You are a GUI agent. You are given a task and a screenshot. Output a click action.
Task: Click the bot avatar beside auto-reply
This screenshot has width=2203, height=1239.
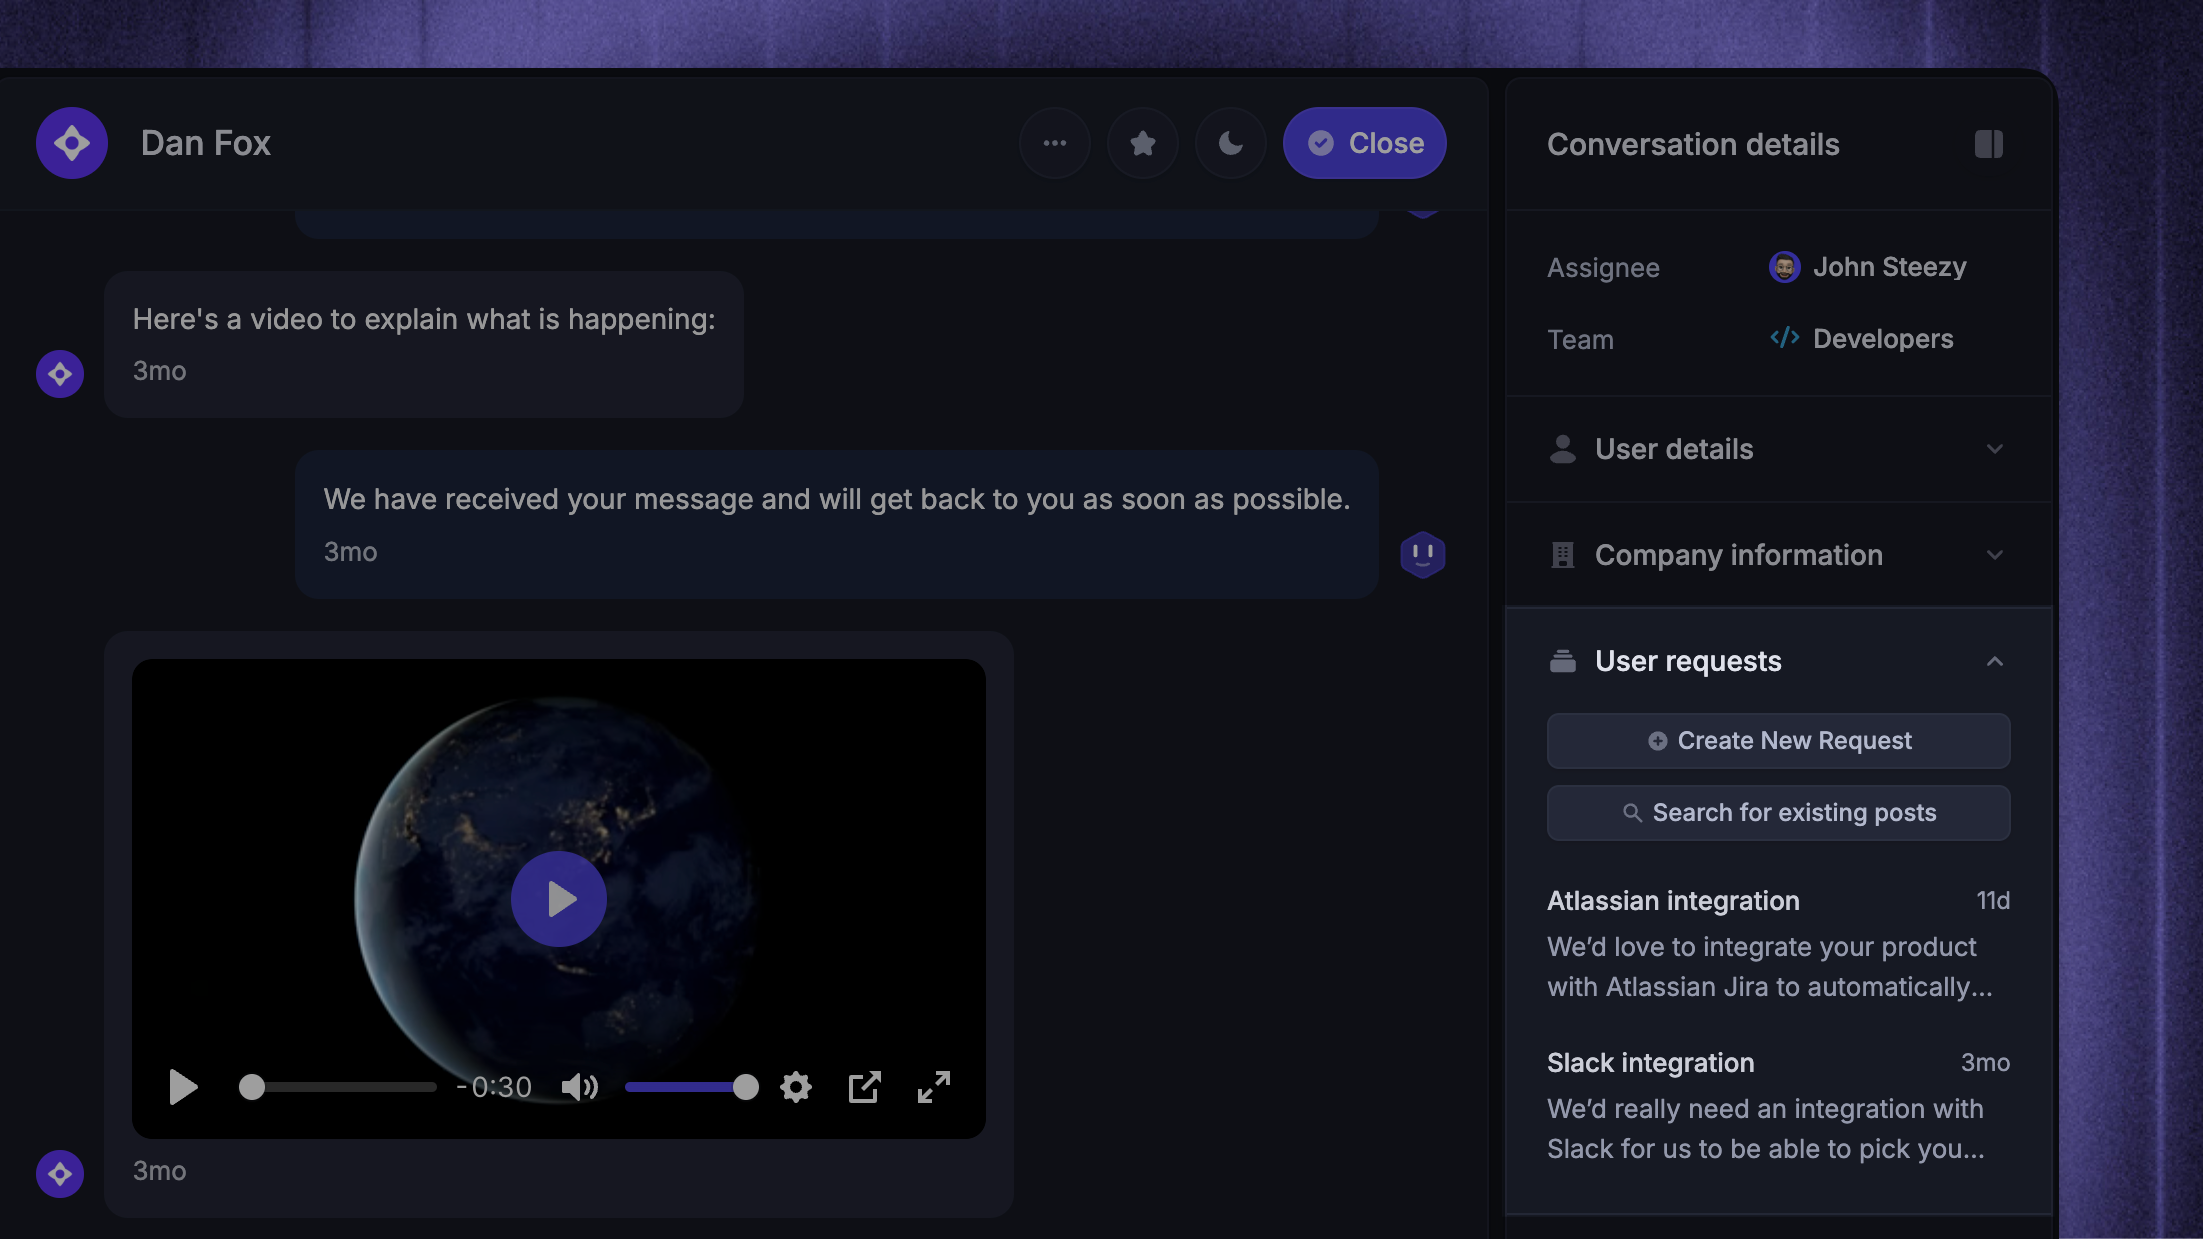[x=1422, y=555]
